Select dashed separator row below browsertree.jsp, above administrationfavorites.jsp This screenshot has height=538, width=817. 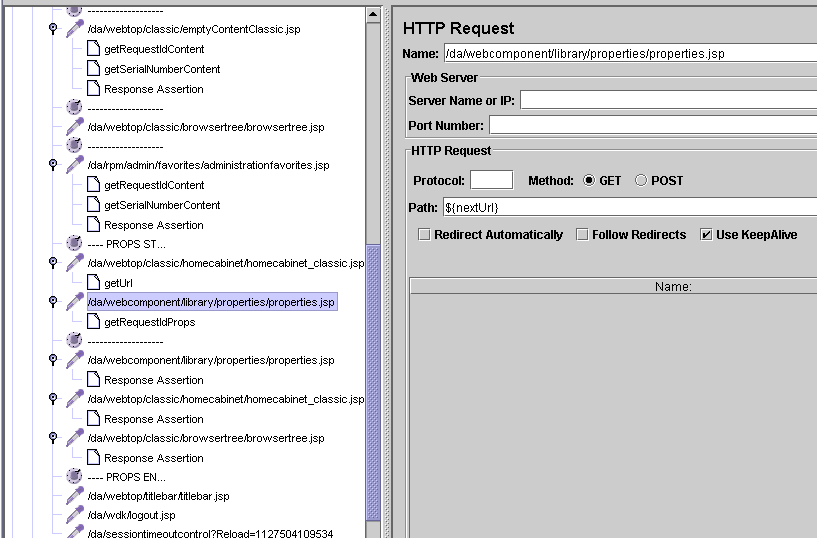click(x=126, y=147)
